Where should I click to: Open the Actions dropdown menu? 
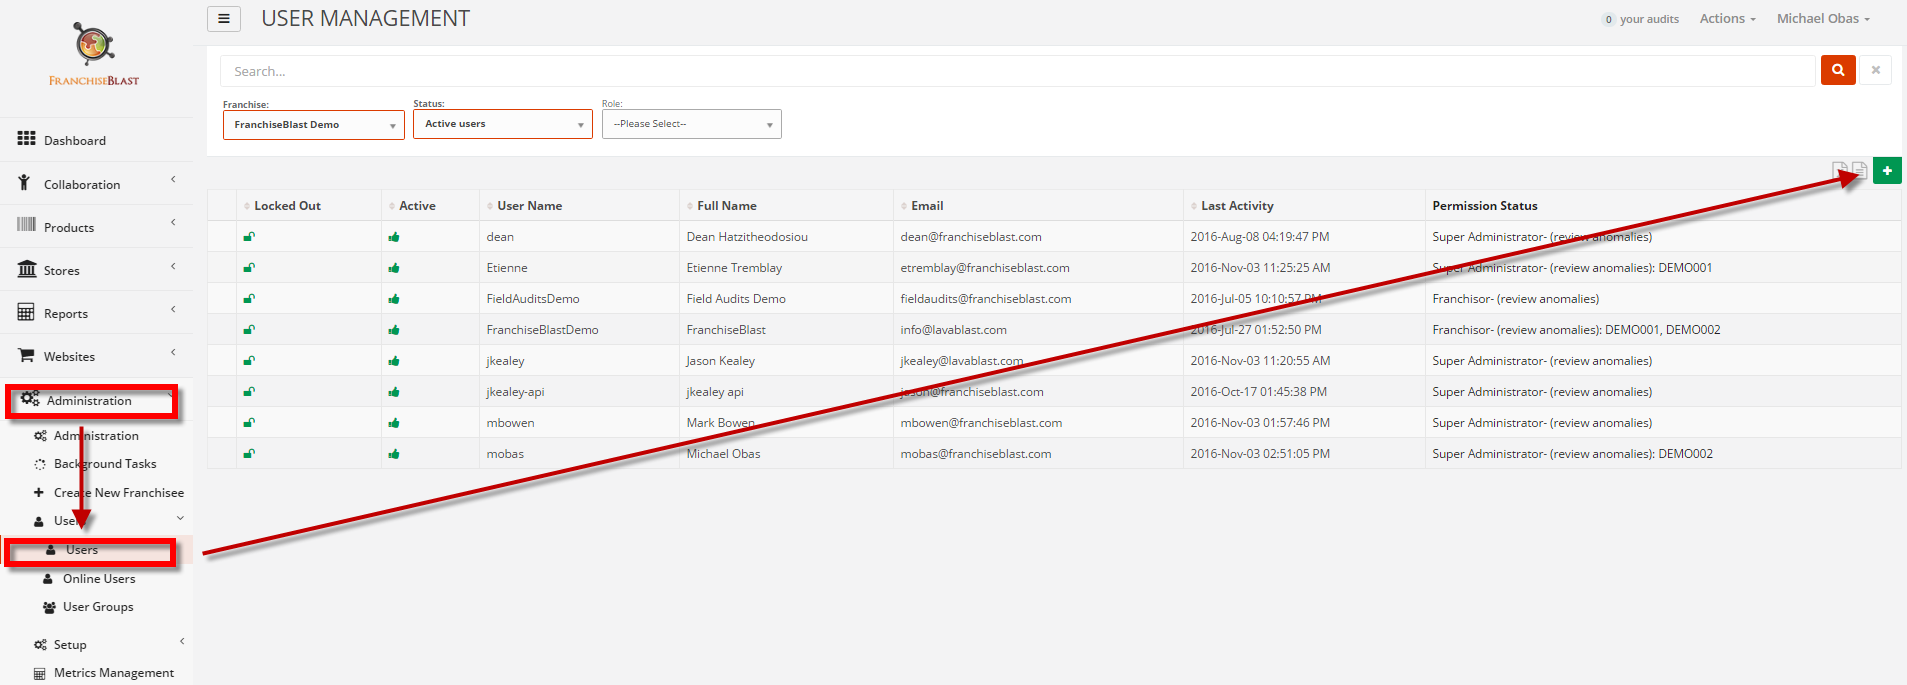(x=1727, y=18)
